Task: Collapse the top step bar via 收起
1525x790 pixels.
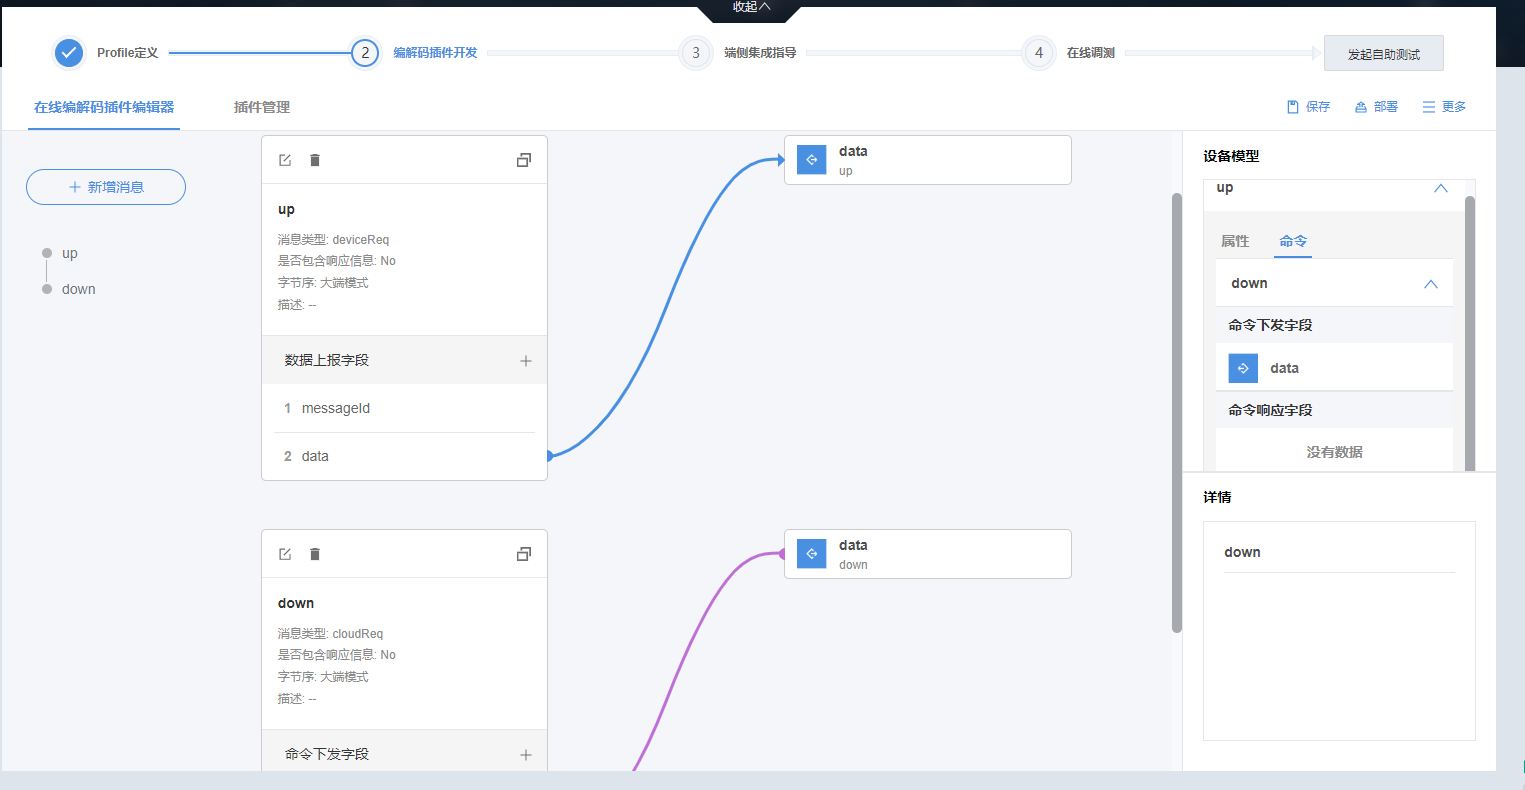Action: [x=751, y=8]
